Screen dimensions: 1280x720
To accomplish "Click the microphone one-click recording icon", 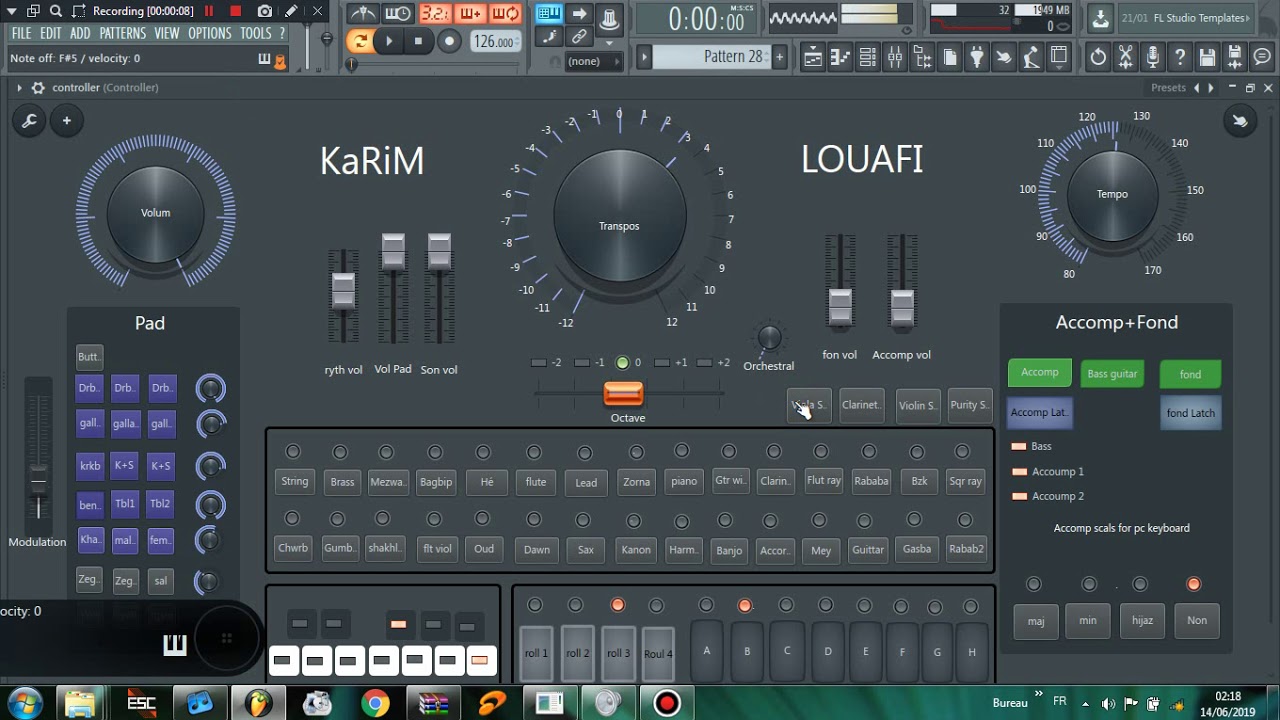I will pos(1153,57).
